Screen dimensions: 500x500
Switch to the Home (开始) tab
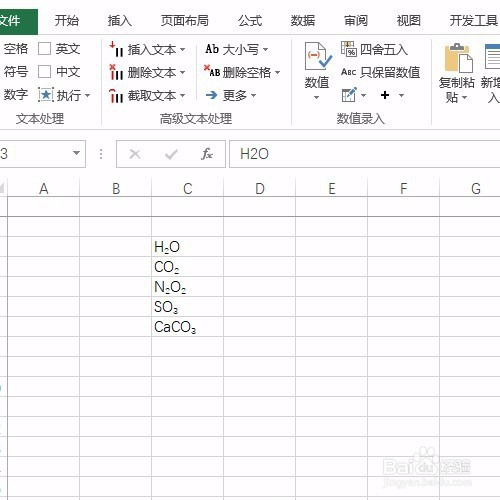pos(67,21)
